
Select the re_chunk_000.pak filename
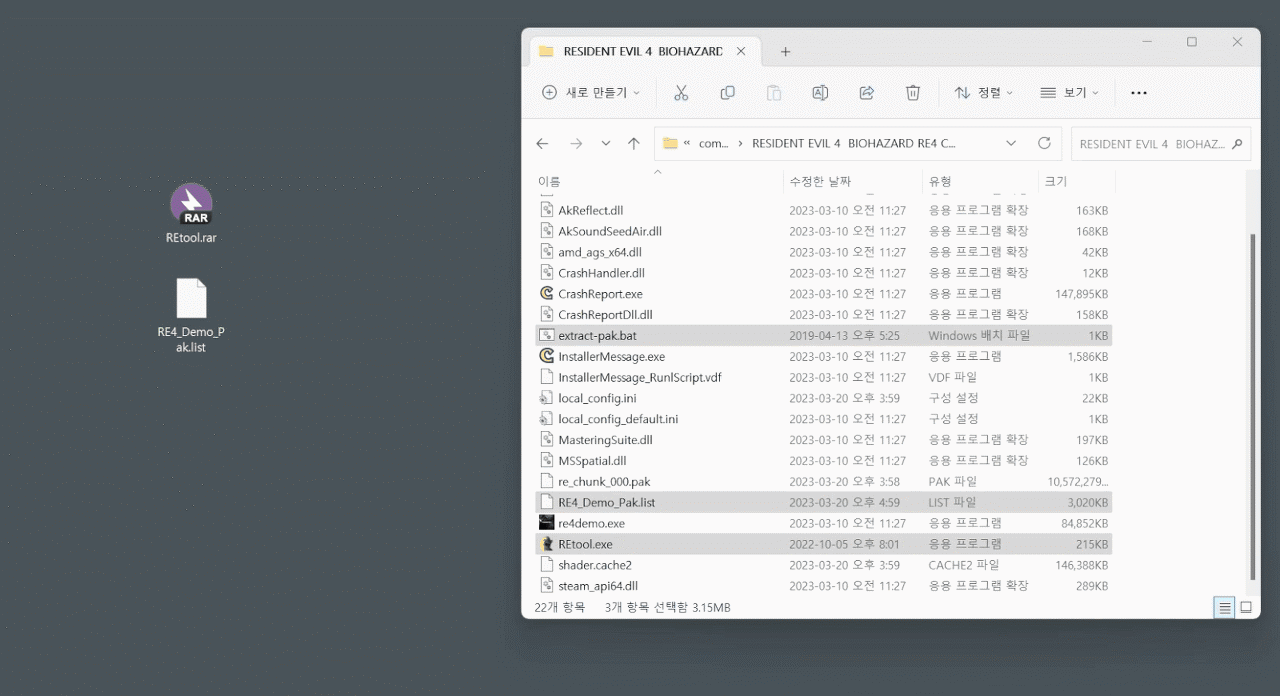[x=604, y=482]
